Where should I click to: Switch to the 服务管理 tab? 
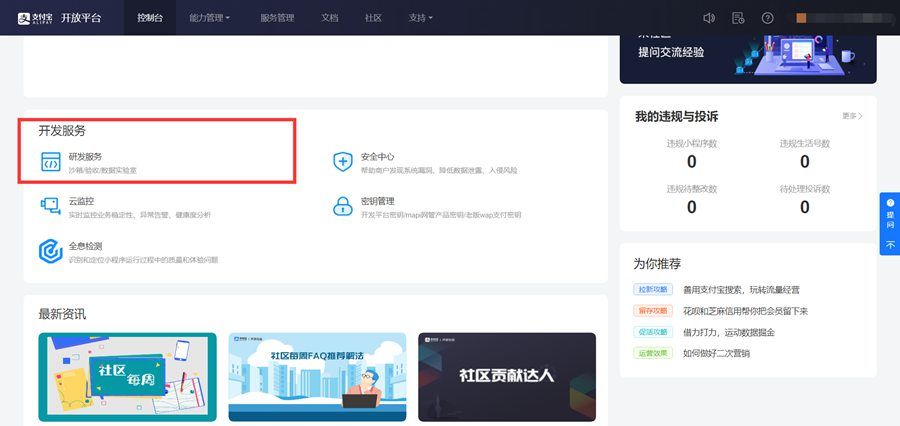coord(277,18)
